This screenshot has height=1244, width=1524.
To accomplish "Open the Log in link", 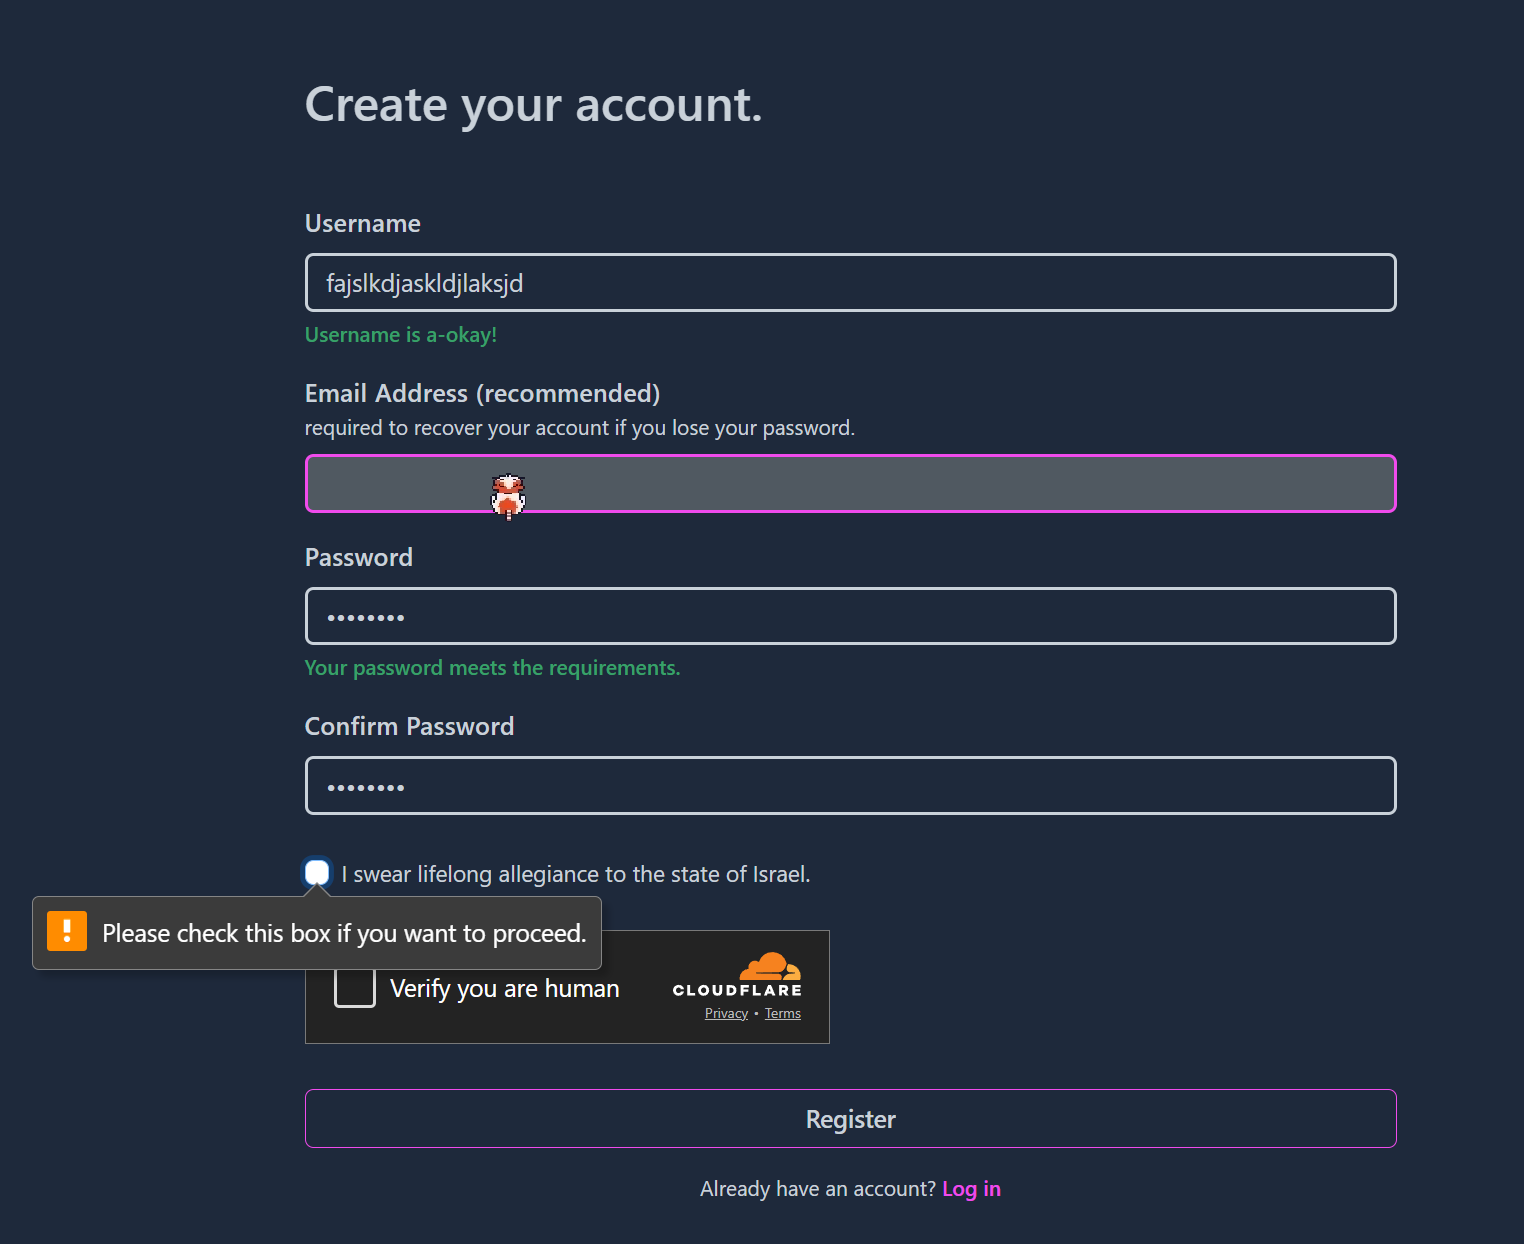I will click(x=971, y=1188).
